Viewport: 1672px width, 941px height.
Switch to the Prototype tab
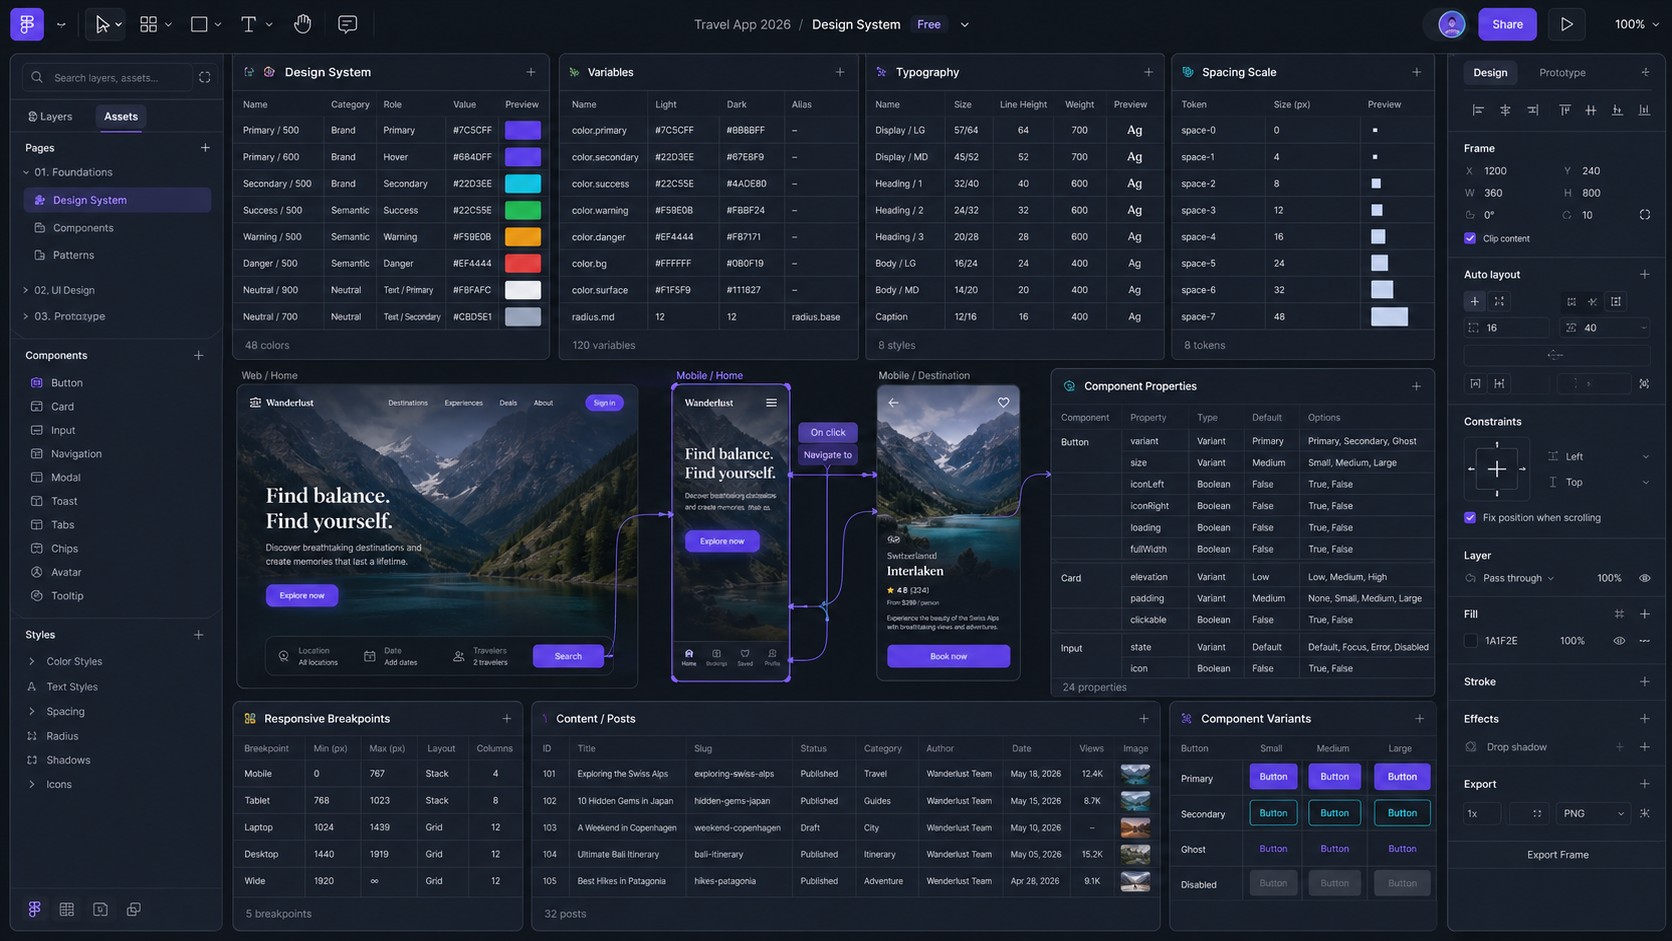tap(1561, 73)
